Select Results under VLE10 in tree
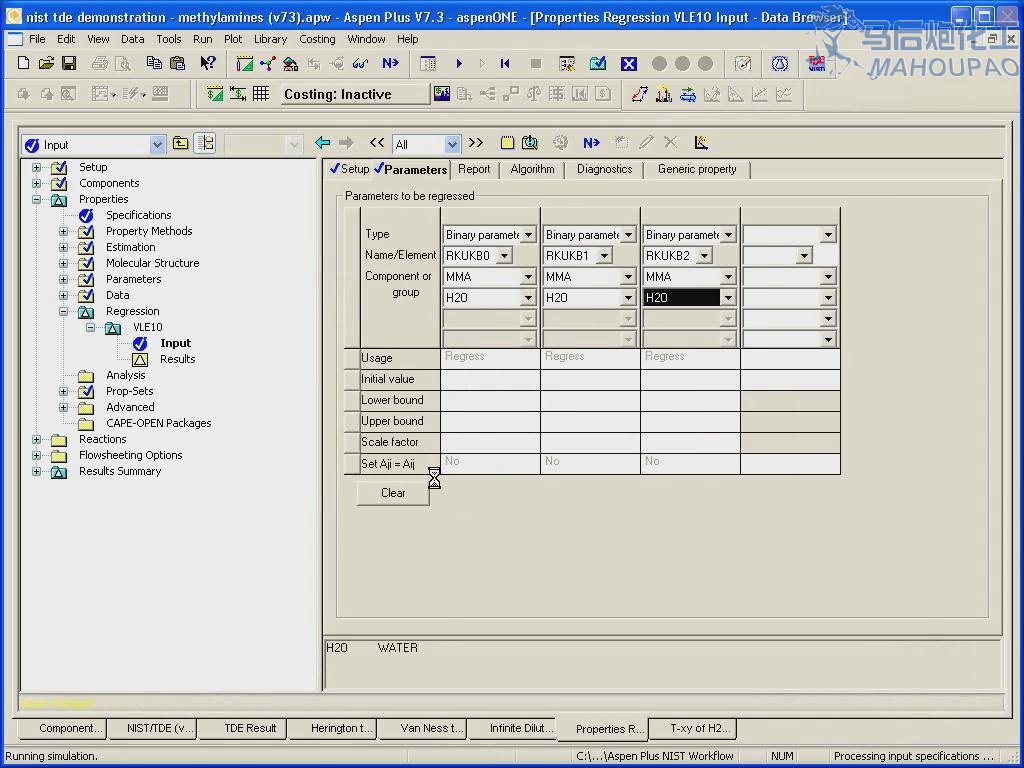 coord(178,359)
